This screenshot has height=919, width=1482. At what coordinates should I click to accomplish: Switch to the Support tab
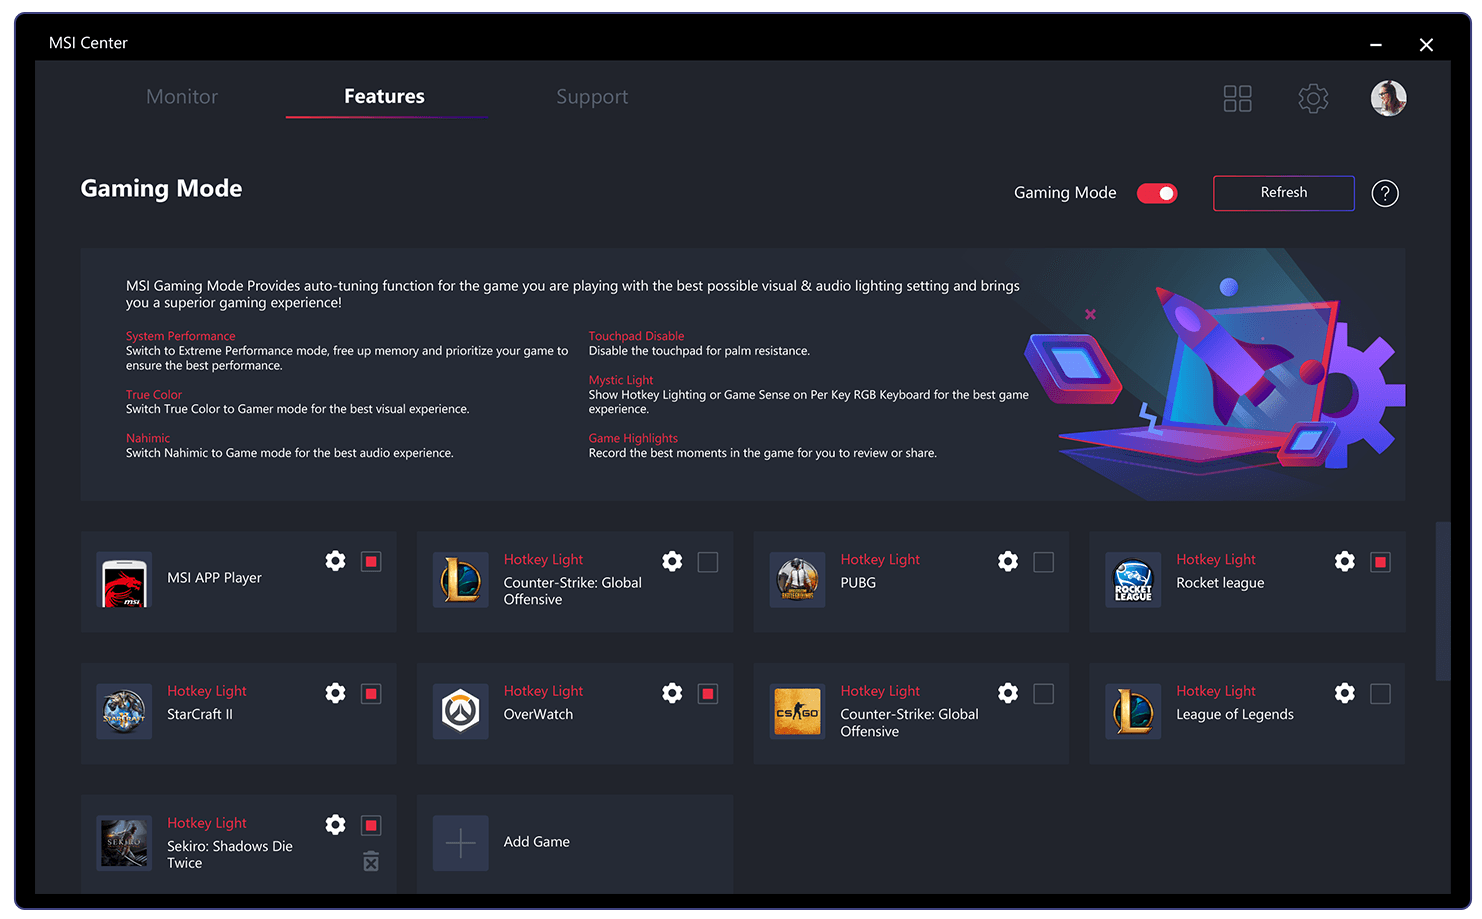click(592, 97)
